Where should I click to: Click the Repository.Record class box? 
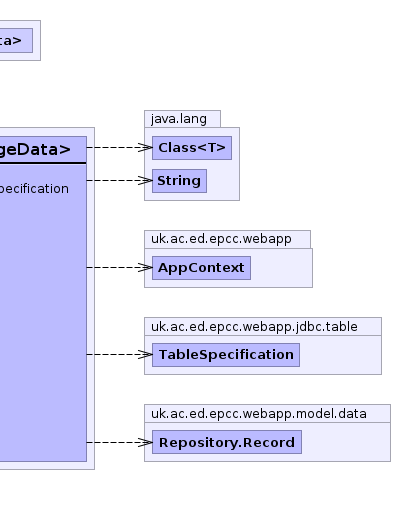227,442
